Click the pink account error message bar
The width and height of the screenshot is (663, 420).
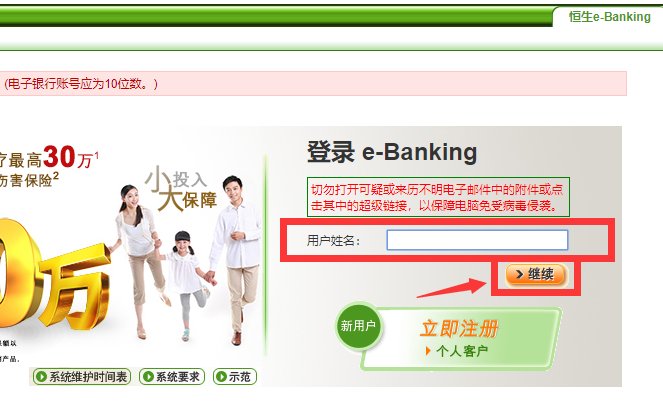[313, 83]
